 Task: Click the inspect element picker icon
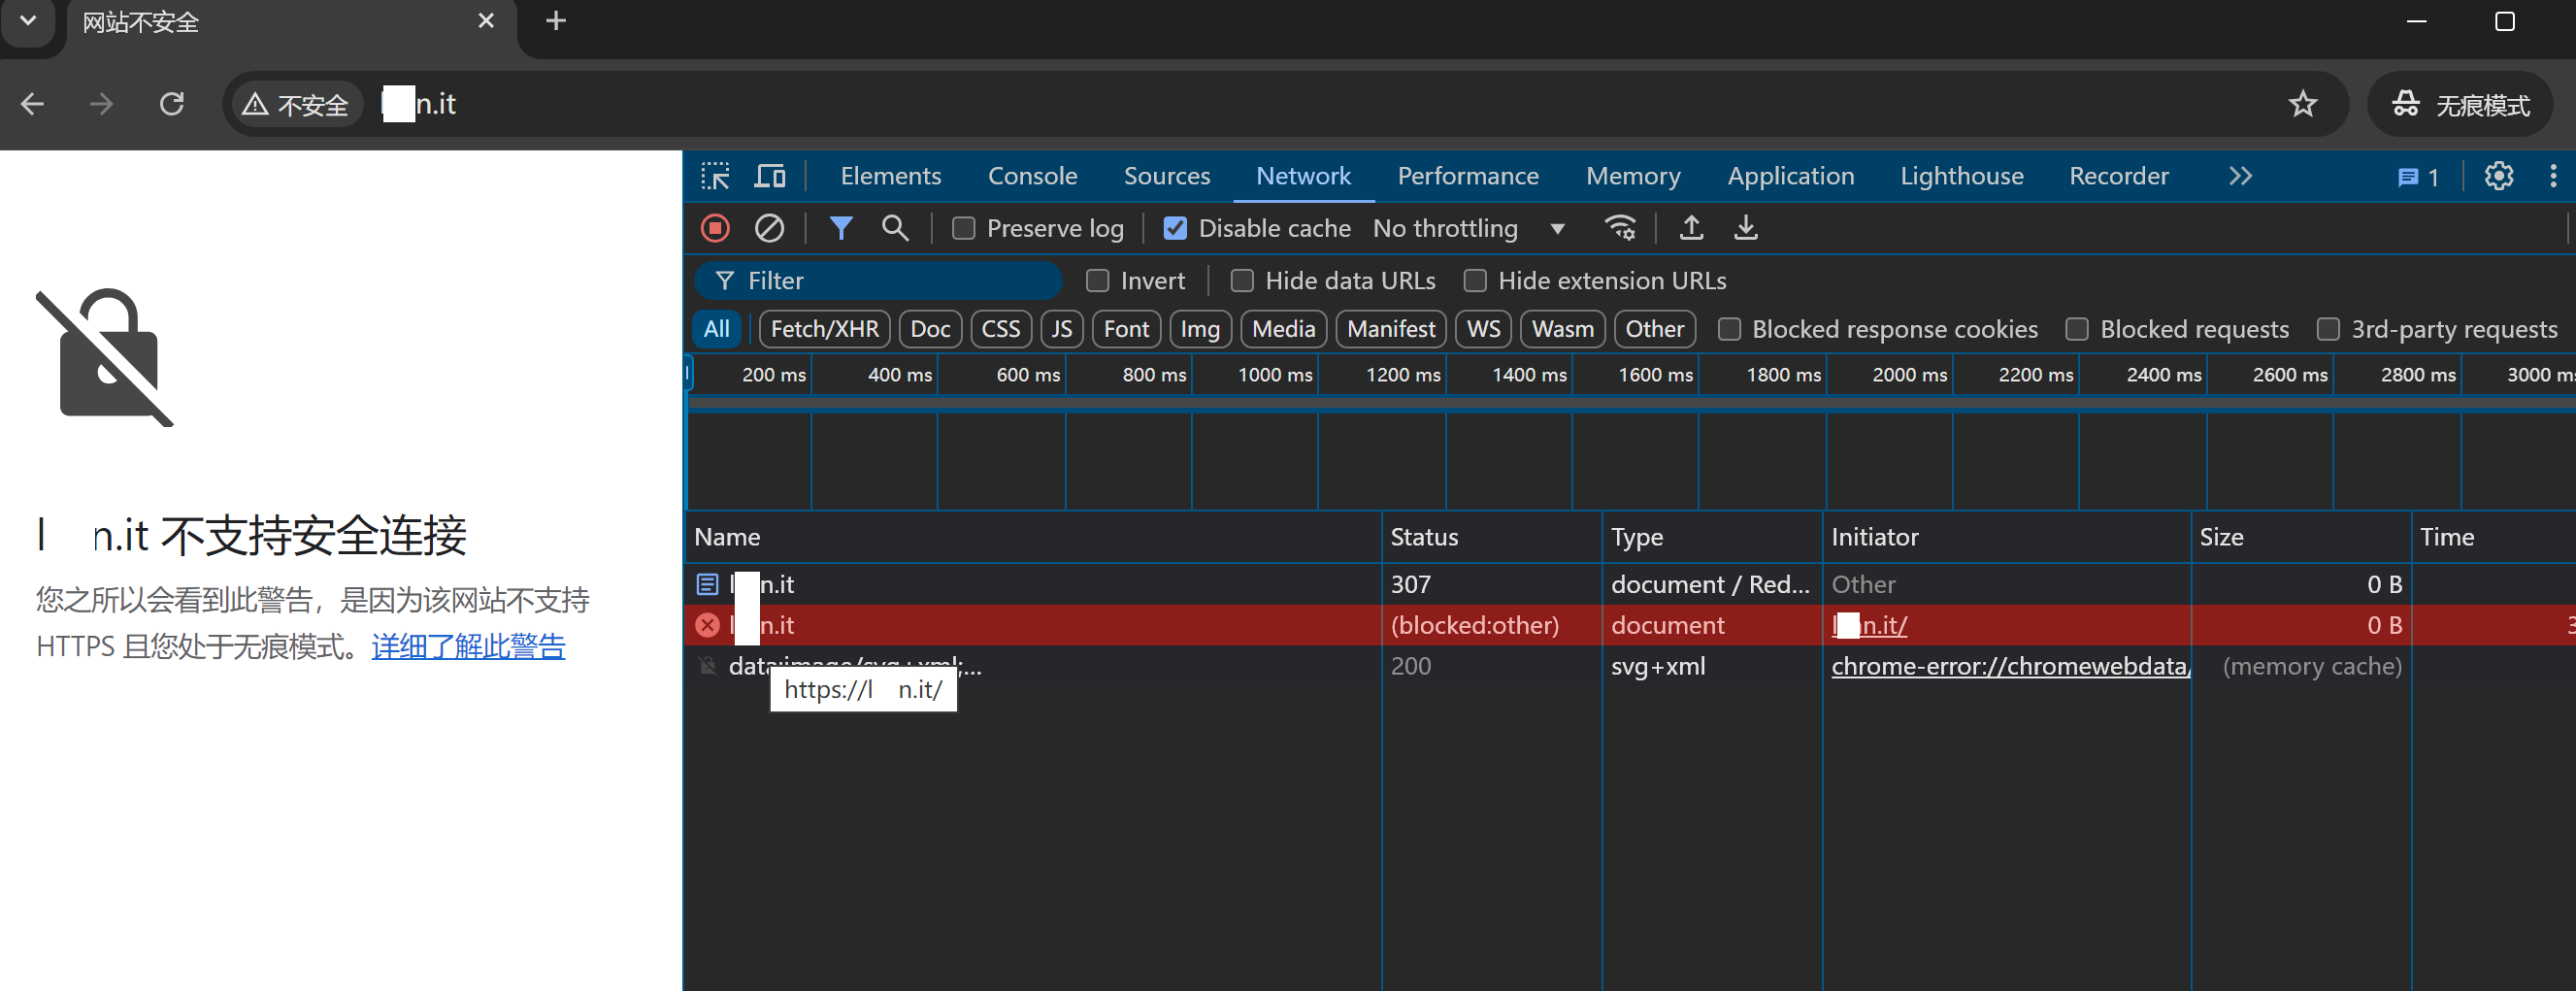715,176
